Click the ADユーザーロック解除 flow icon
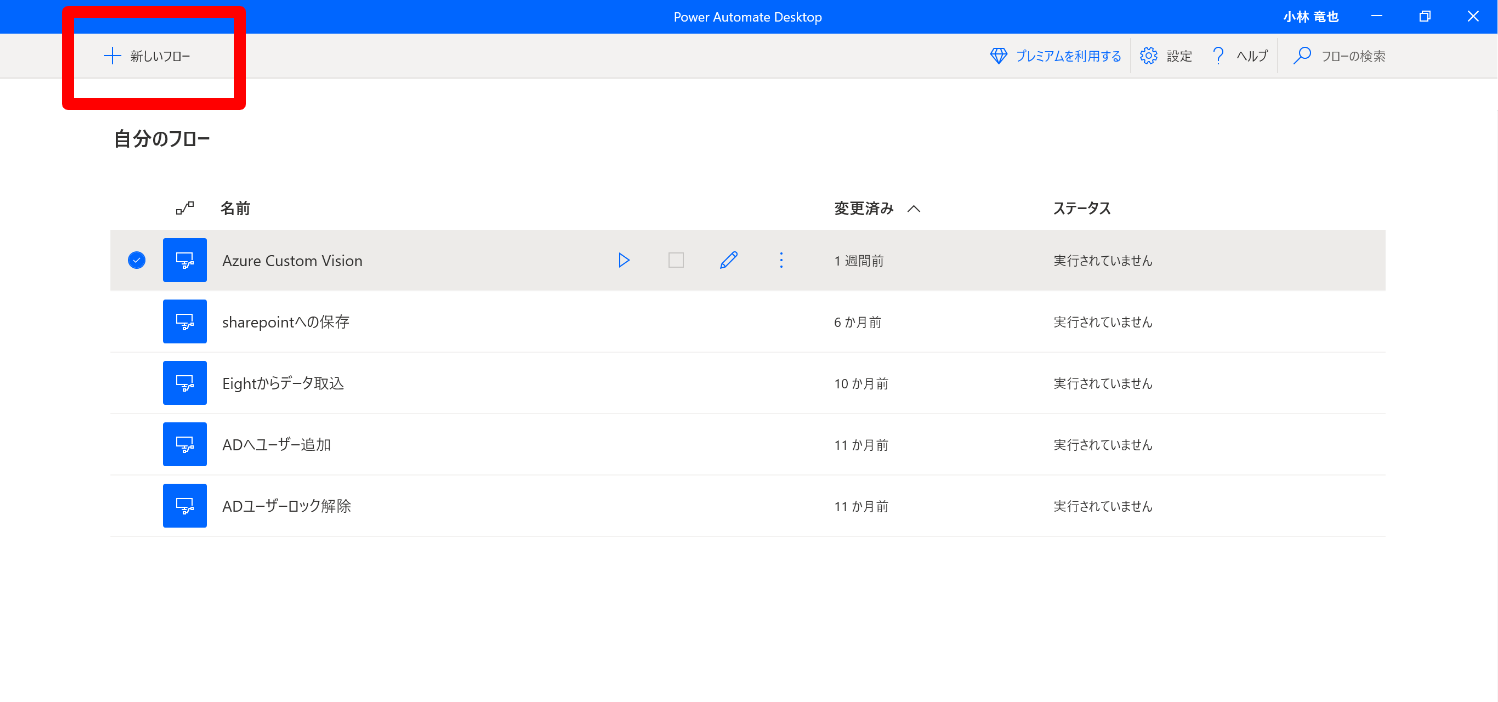This screenshot has height=702, width=1498. click(185, 506)
